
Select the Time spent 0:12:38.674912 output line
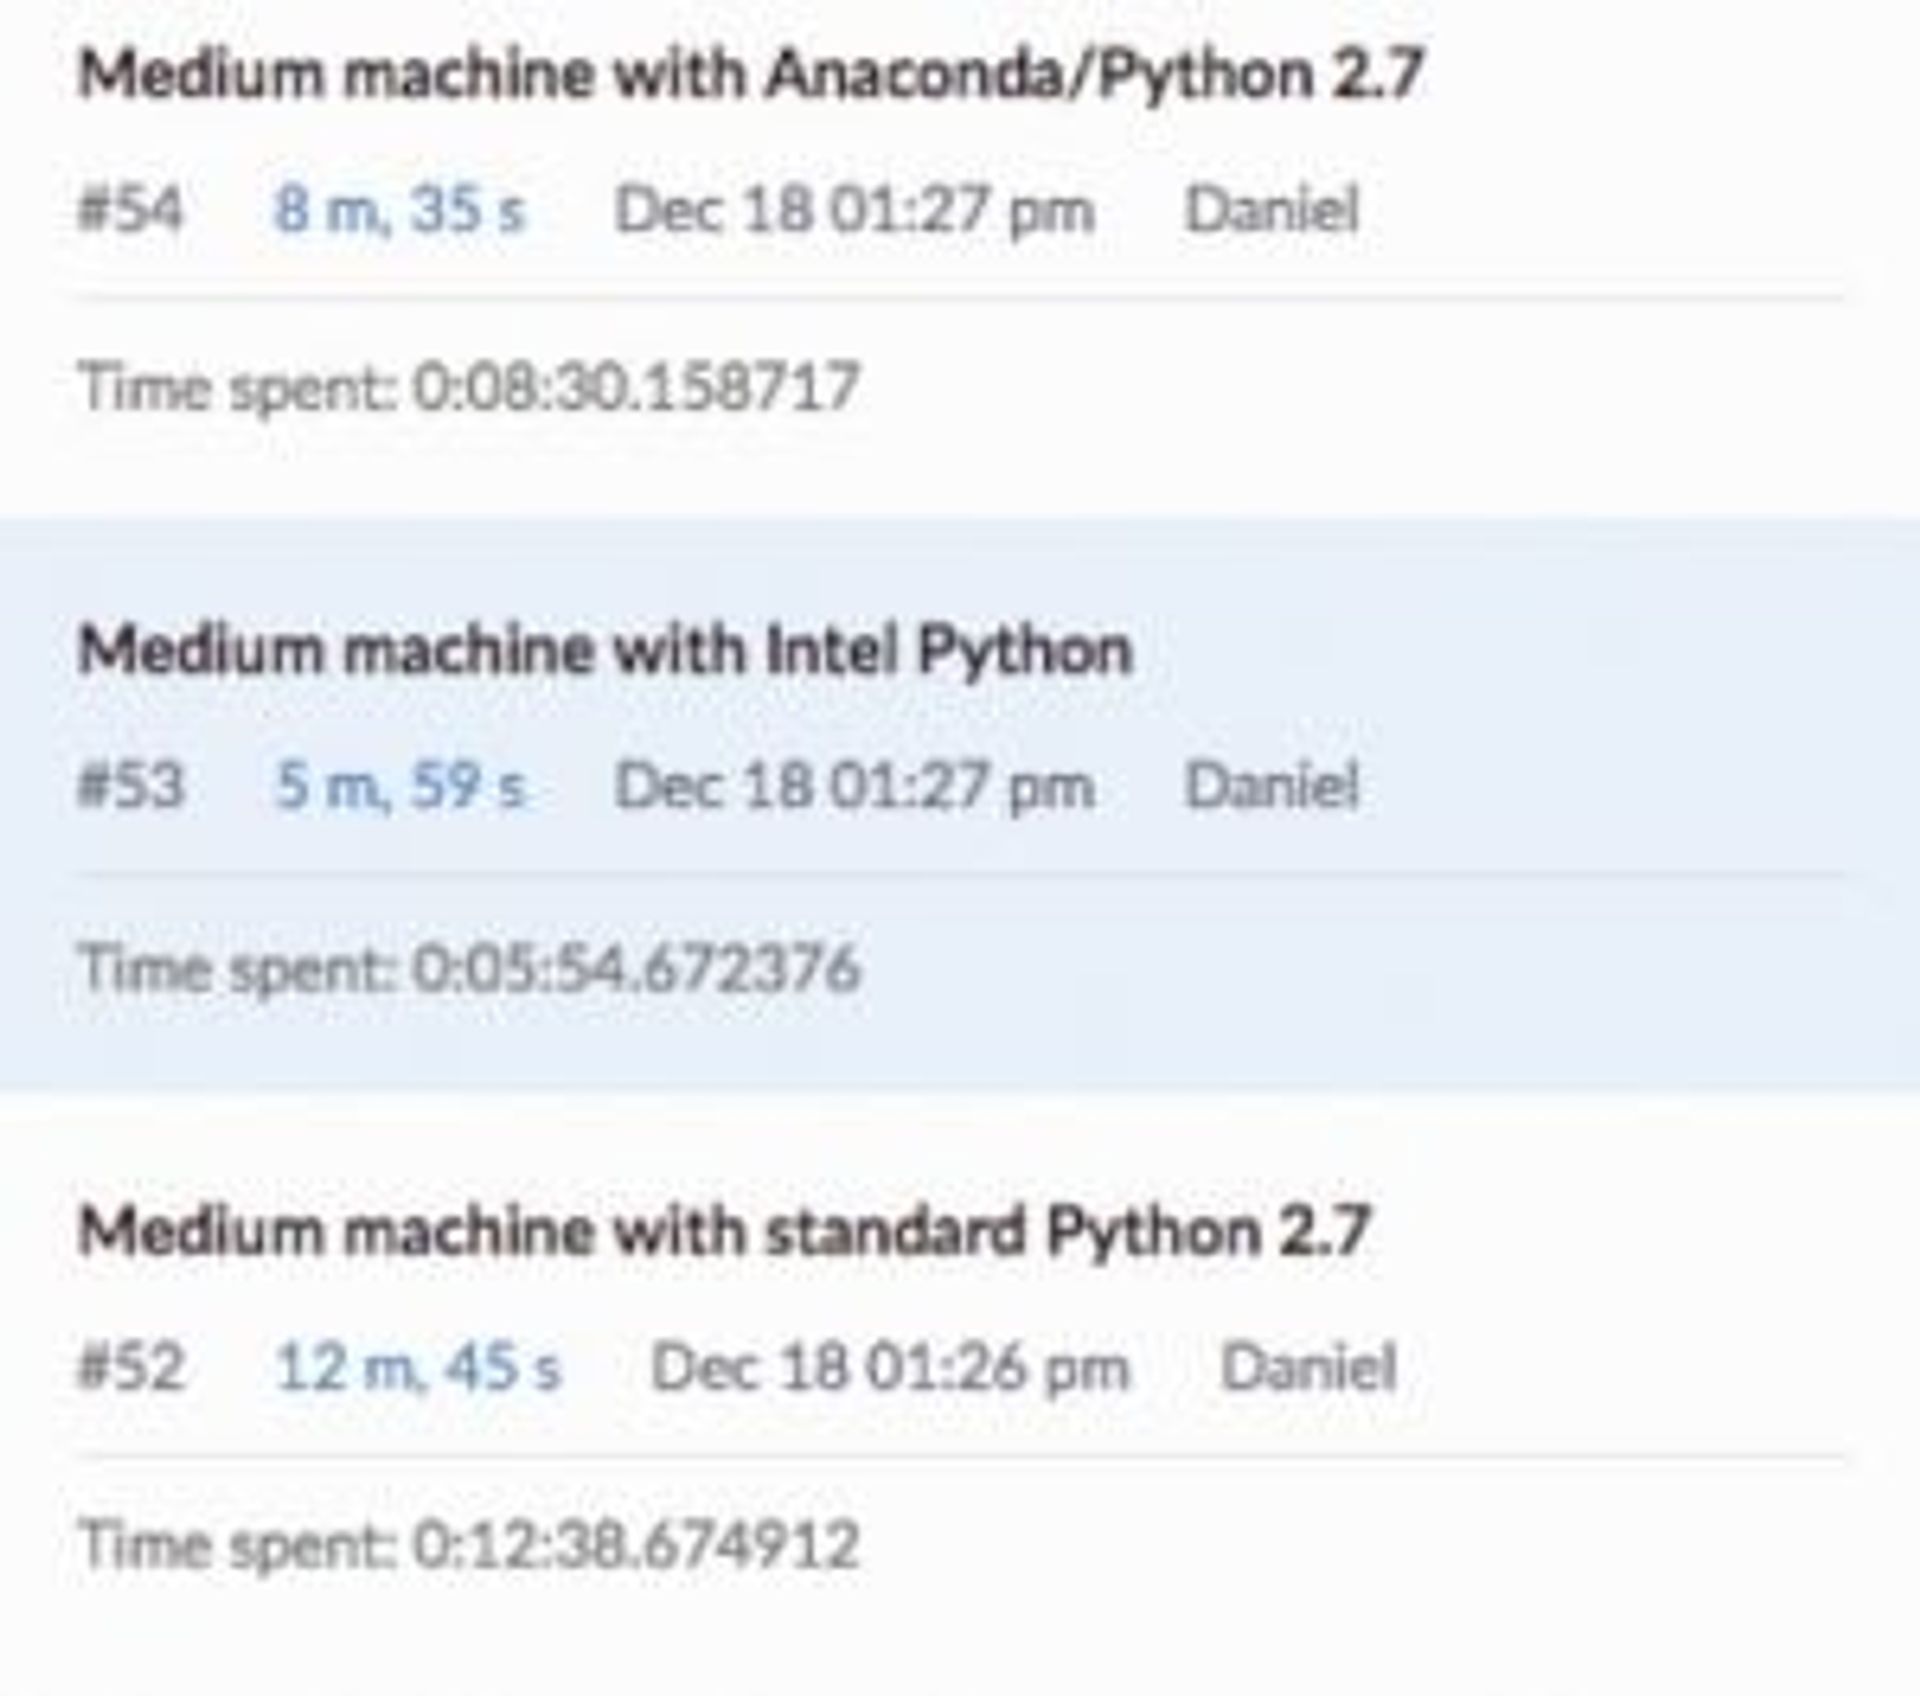coord(469,1543)
